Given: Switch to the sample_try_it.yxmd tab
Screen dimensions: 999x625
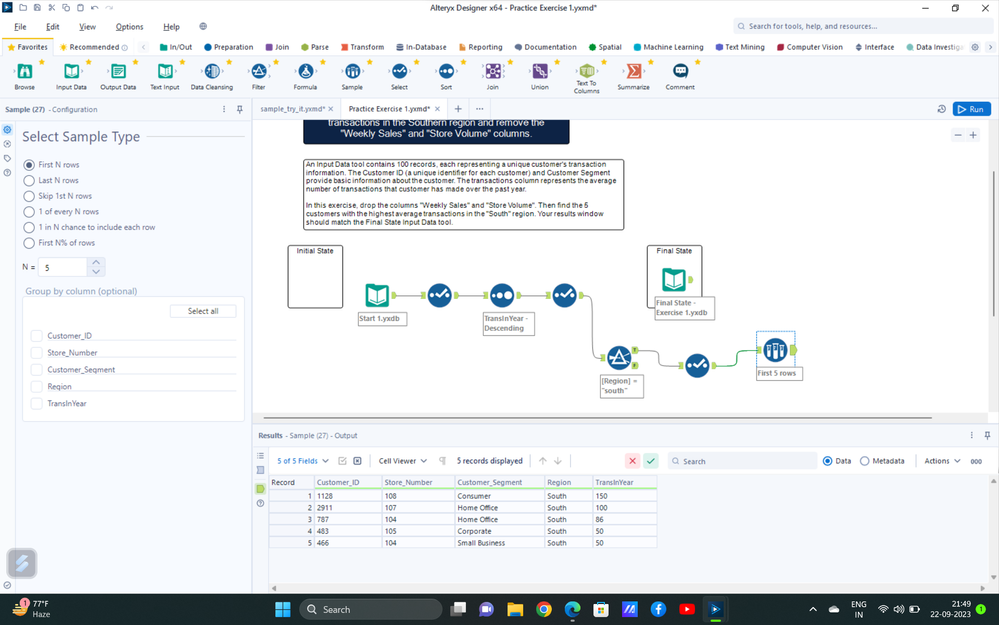Looking at the screenshot, I should [292, 109].
